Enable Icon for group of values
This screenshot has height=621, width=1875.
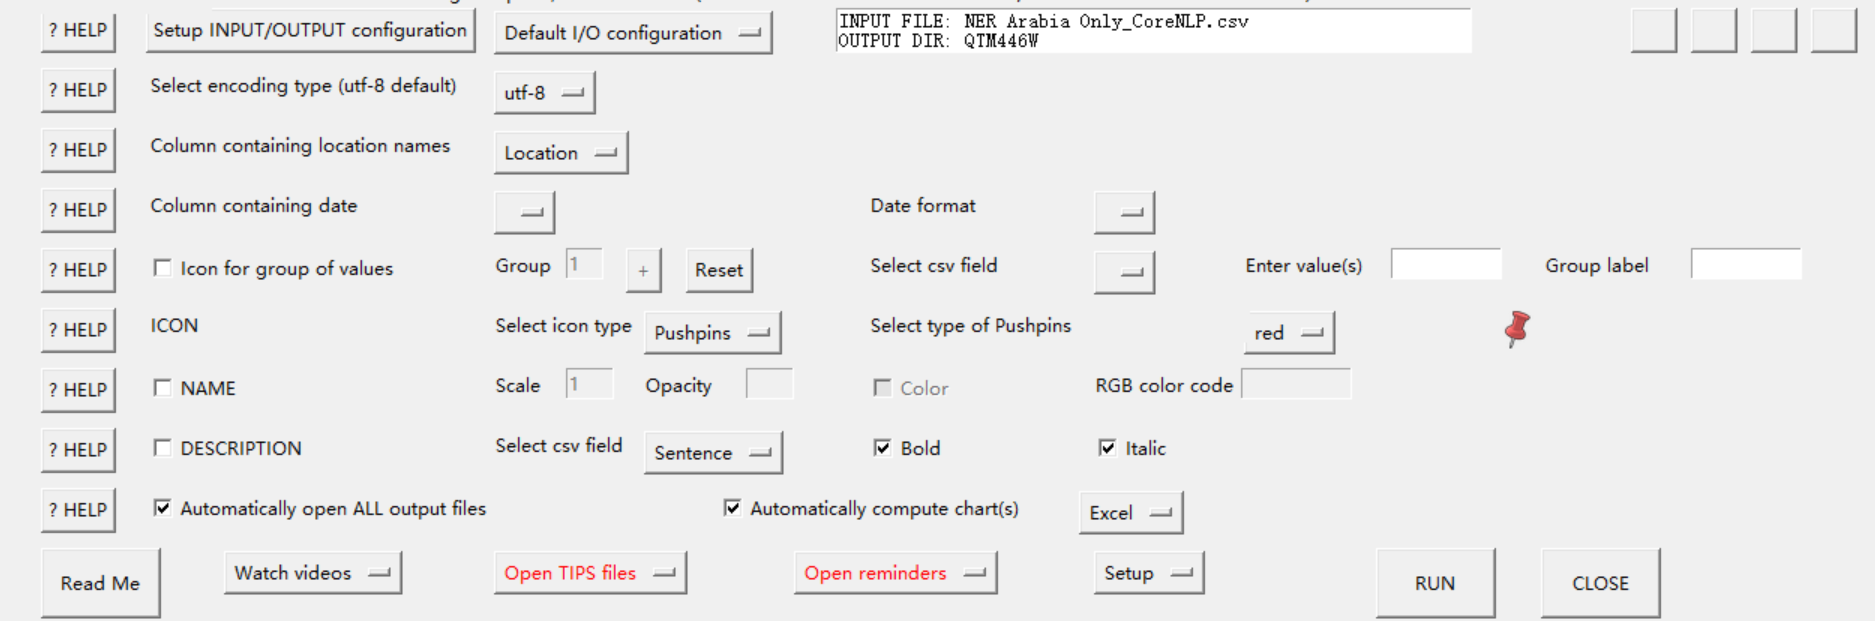point(163,268)
